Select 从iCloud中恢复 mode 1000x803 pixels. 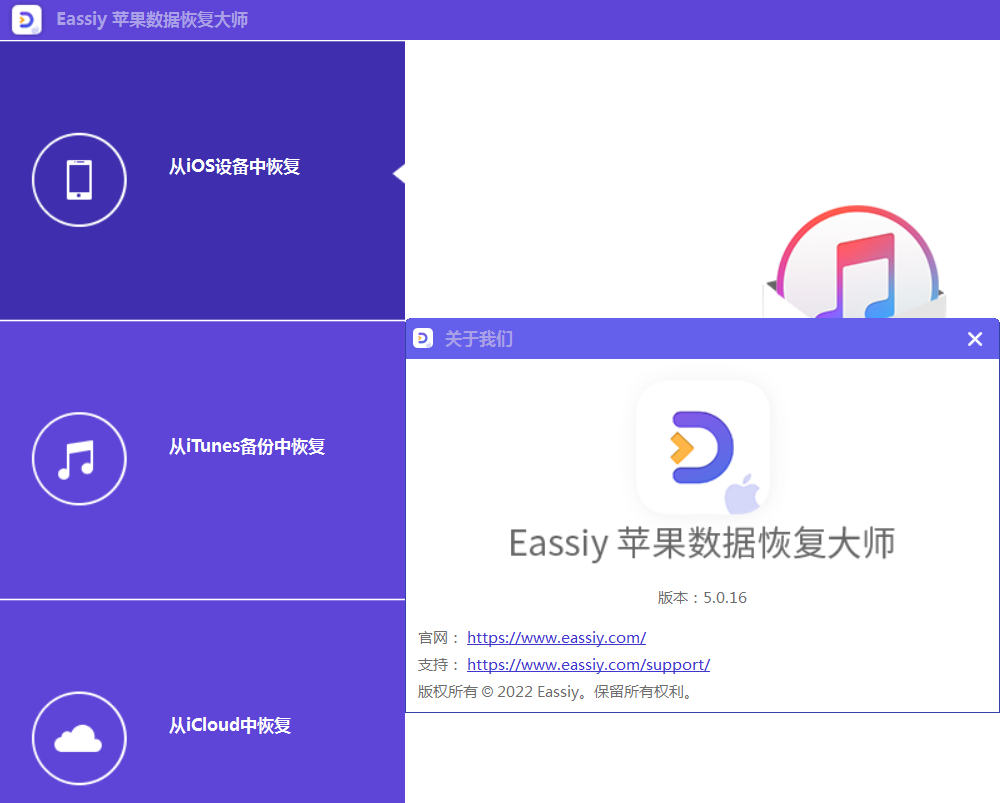[x=202, y=702]
